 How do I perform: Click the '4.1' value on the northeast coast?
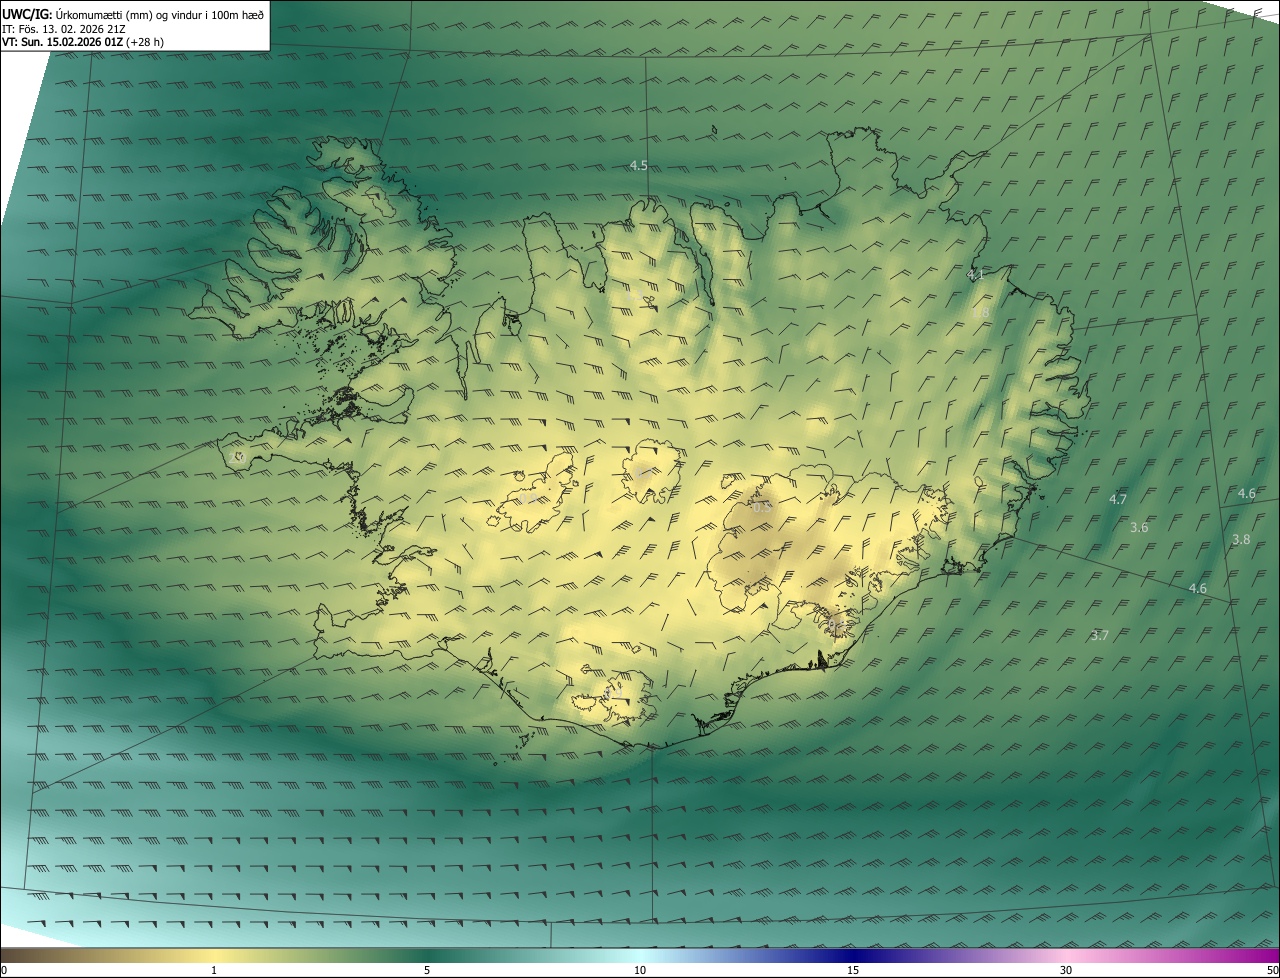(x=976, y=274)
